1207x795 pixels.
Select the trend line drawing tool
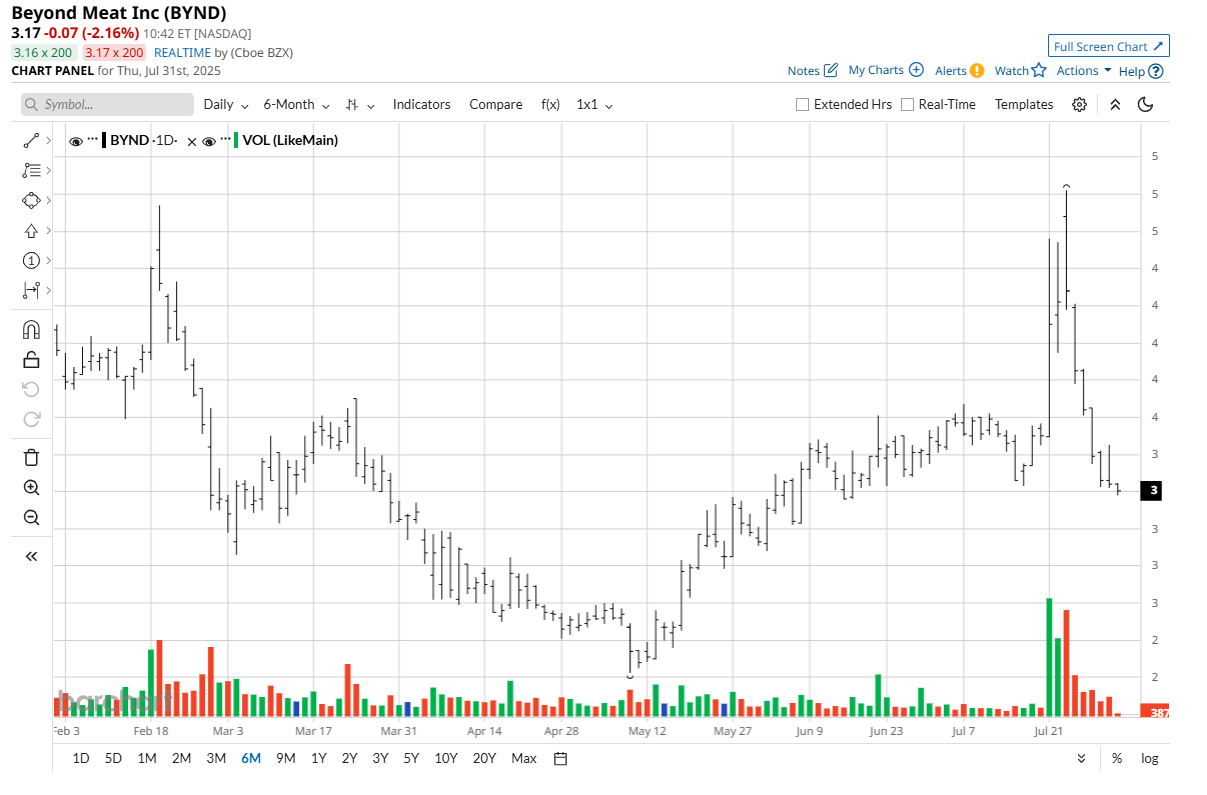30,141
